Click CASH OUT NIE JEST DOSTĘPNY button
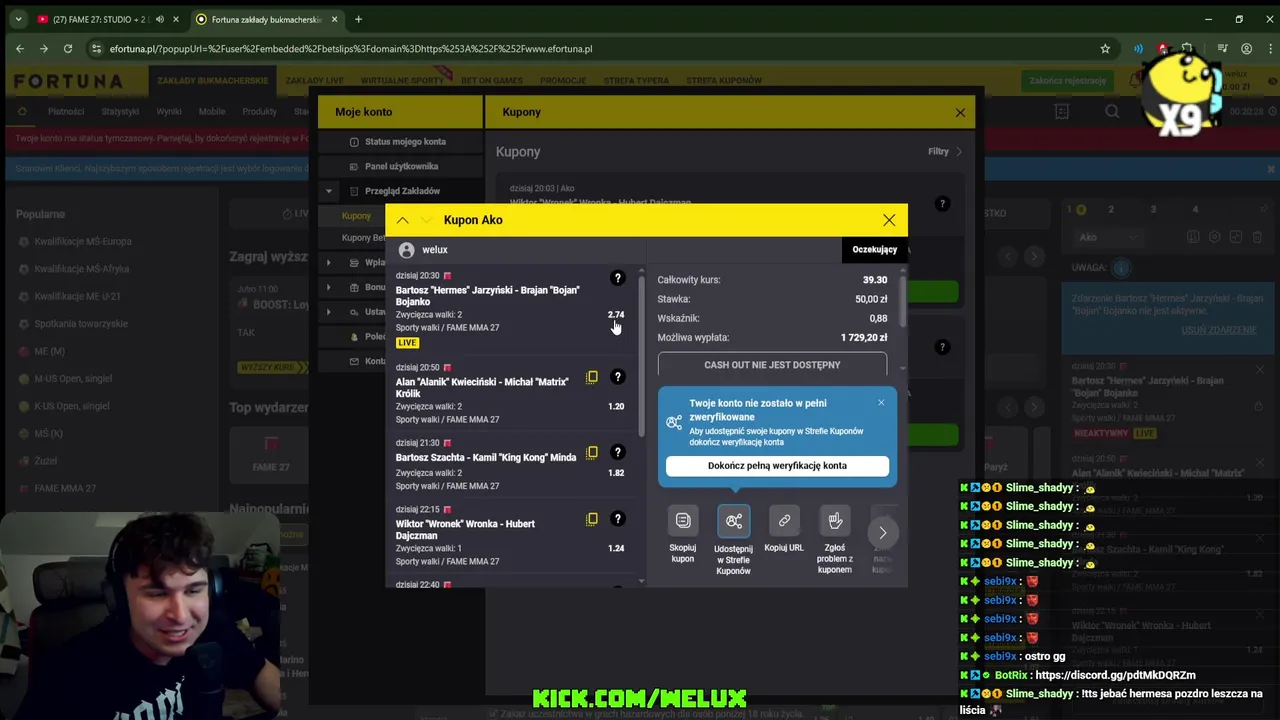The width and height of the screenshot is (1280, 720). point(772,365)
